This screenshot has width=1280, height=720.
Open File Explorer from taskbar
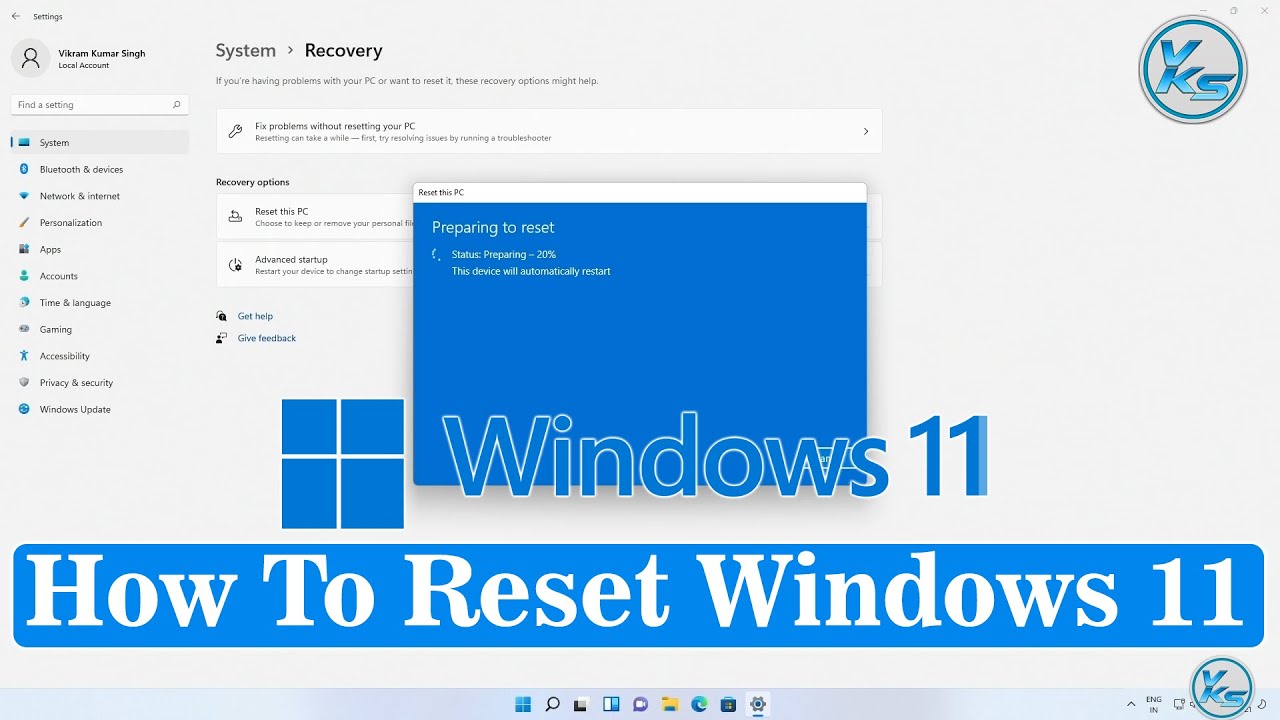[670, 704]
